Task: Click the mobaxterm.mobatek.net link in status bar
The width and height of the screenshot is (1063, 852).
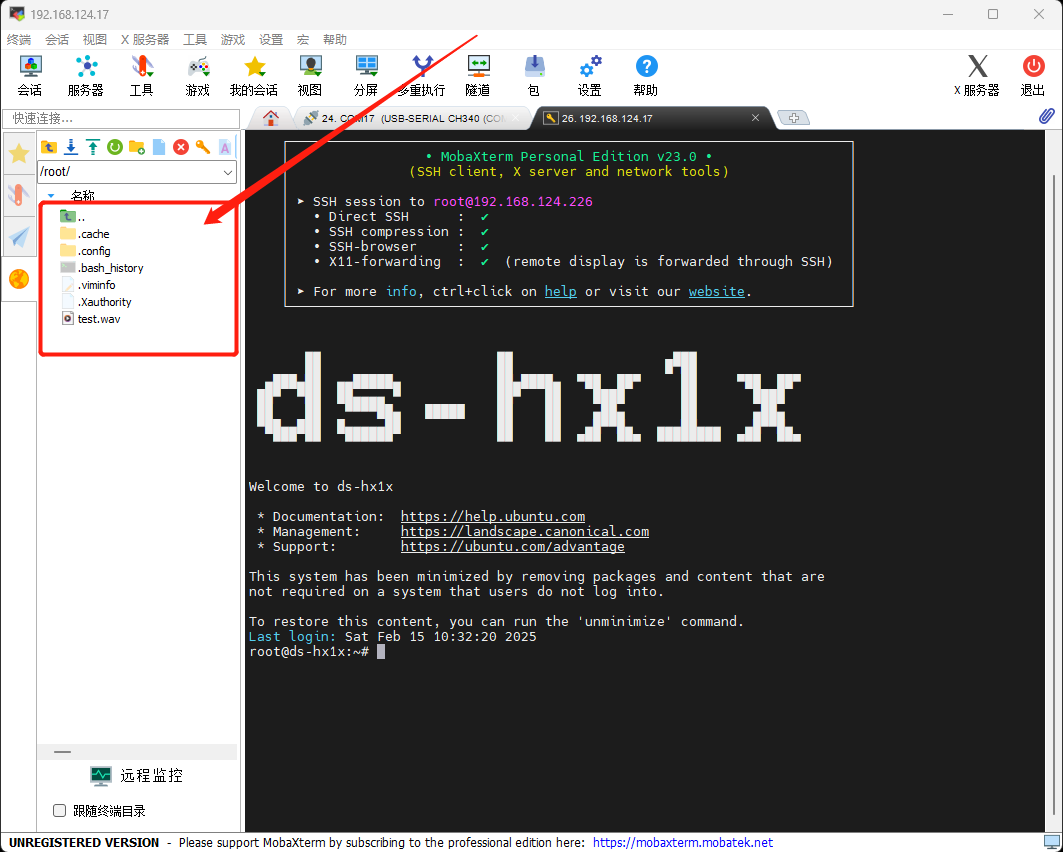Action: pos(682,843)
